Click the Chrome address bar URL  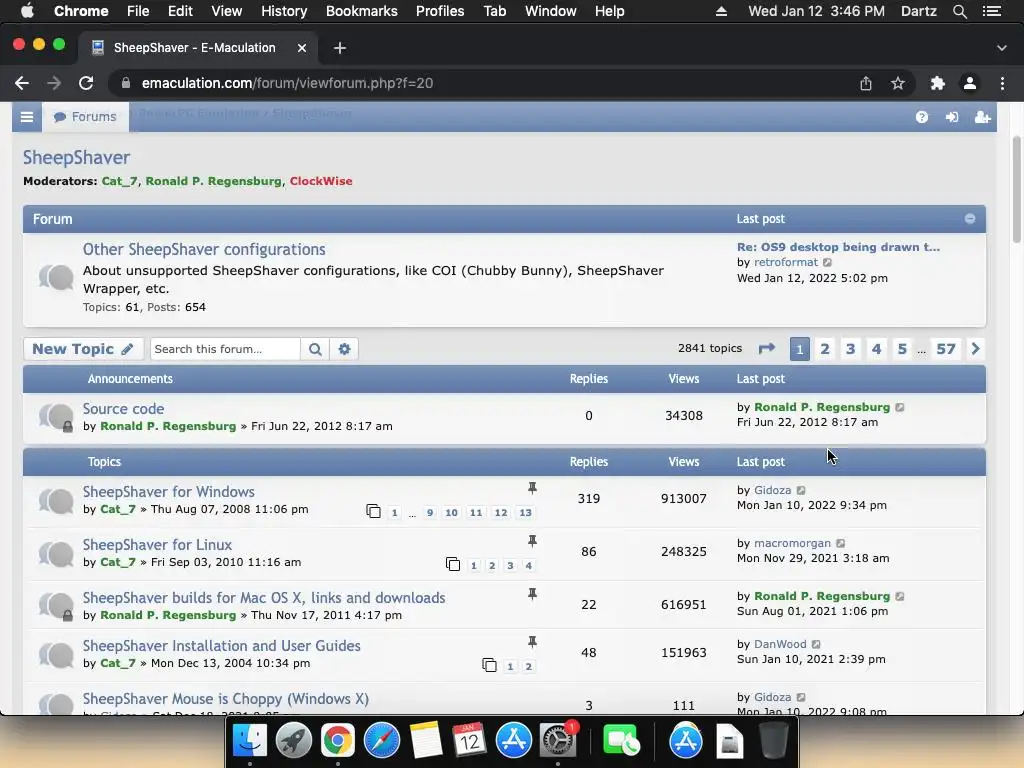click(287, 83)
